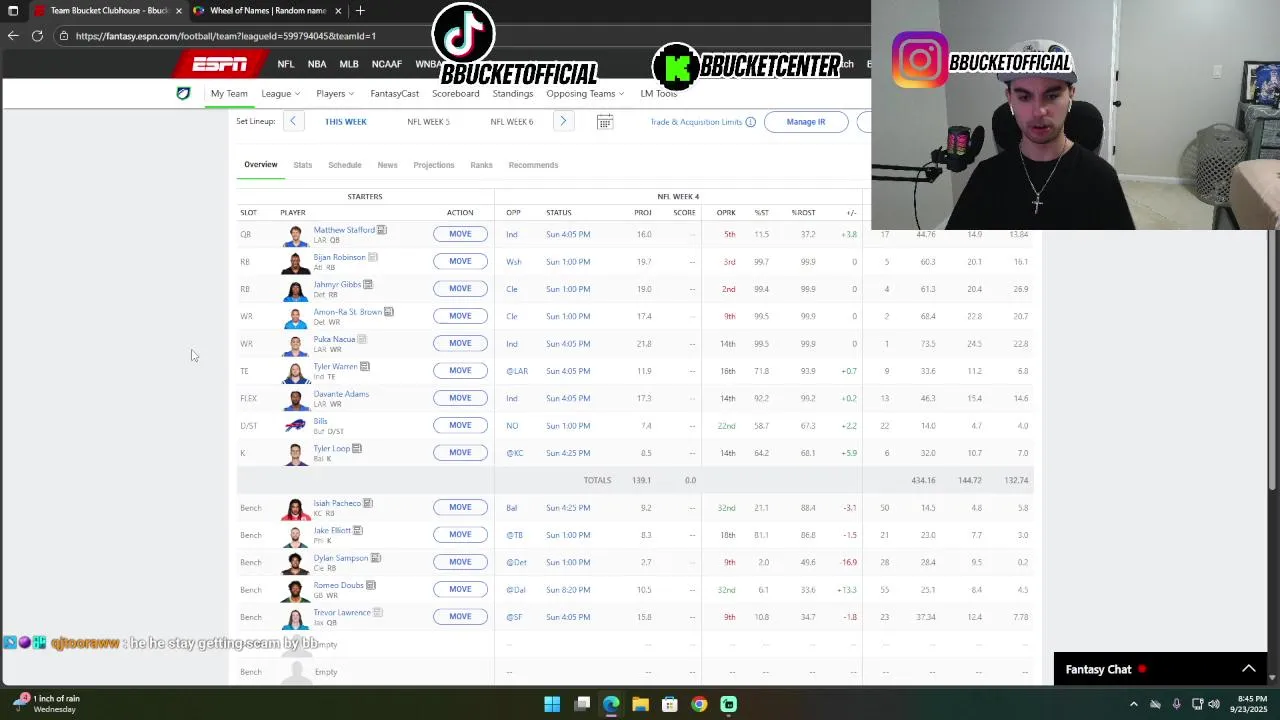Image resolution: width=1280 pixels, height=720 pixels.
Task: Open Tyler Loop's player news icon
Action: (x=357, y=448)
